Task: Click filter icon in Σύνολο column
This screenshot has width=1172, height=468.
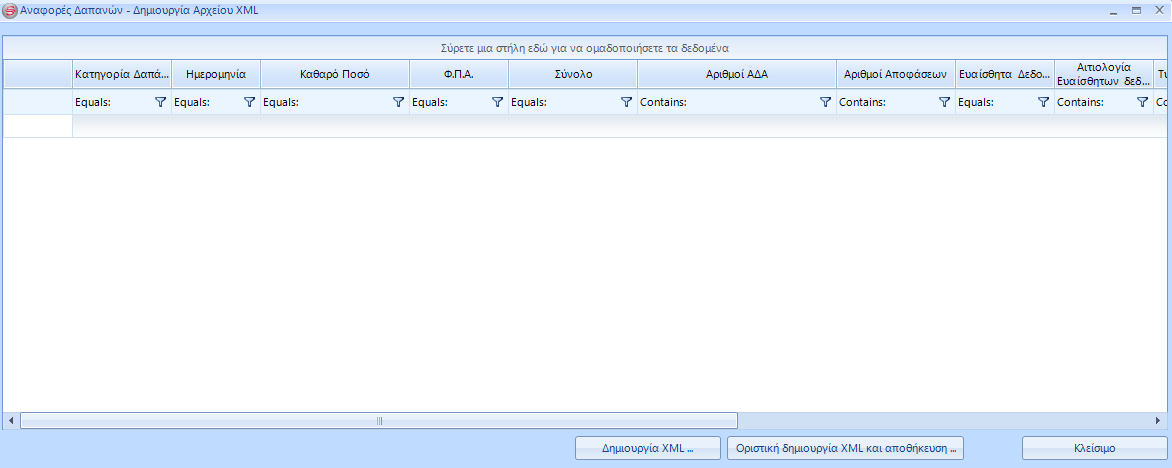Action: 626,102
